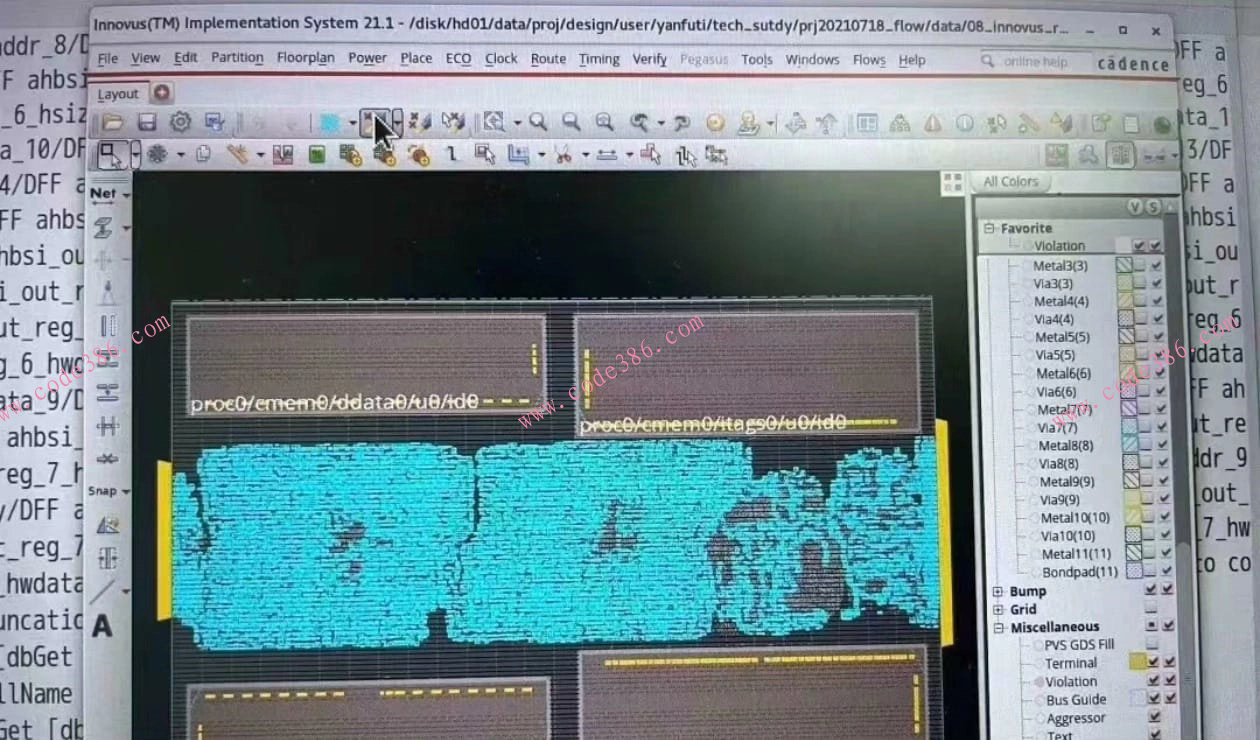The width and height of the screenshot is (1260, 740).
Task: Click the yellow Terminal color swatch
Action: (1137, 662)
